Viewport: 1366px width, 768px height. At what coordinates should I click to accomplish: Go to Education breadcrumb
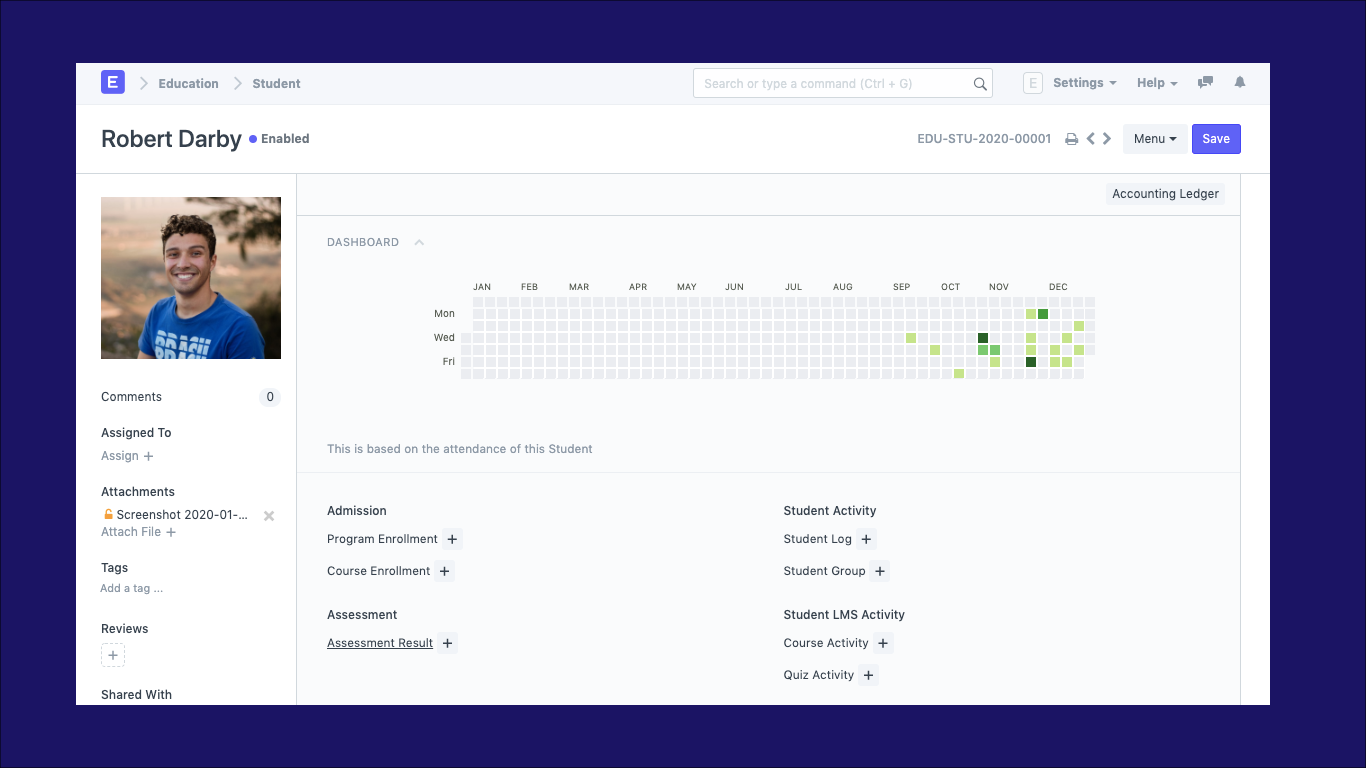coord(188,84)
